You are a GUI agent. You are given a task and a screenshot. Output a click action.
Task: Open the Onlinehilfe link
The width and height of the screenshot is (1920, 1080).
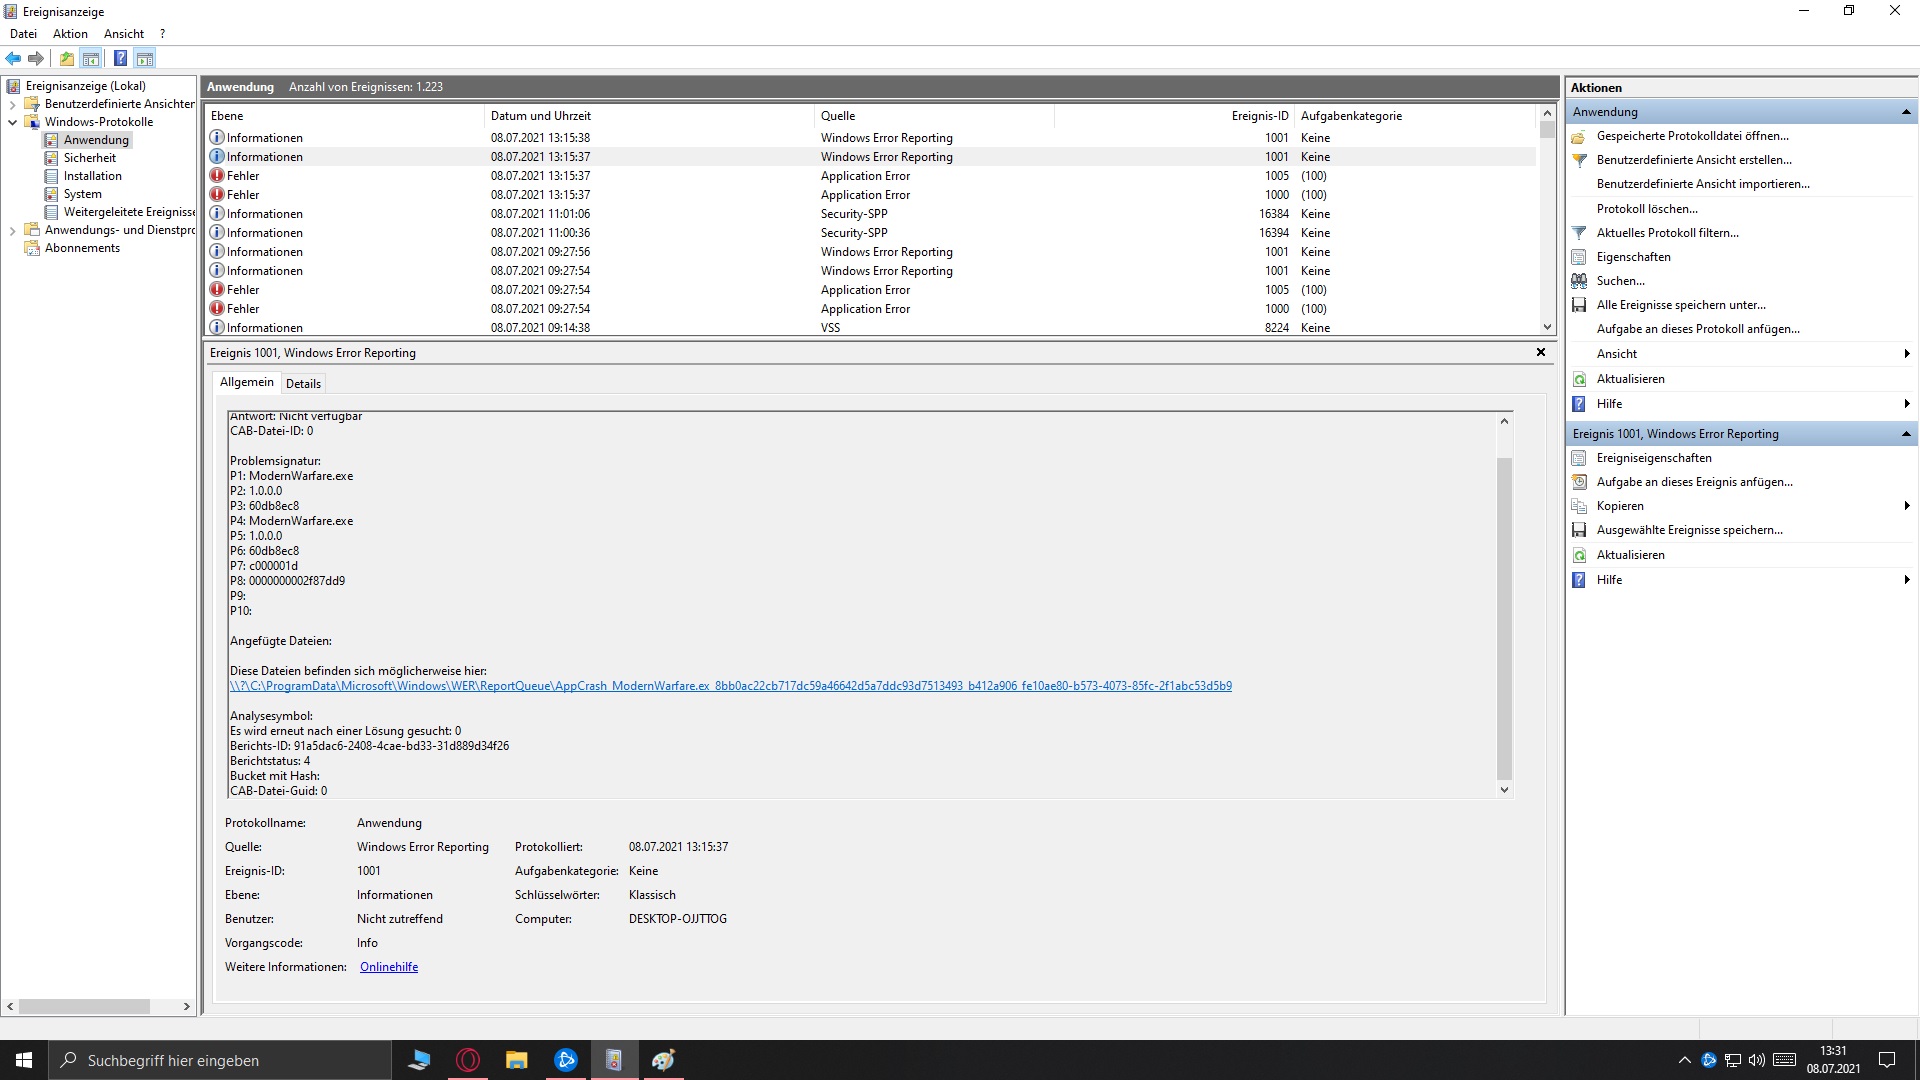tap(389, 967)
